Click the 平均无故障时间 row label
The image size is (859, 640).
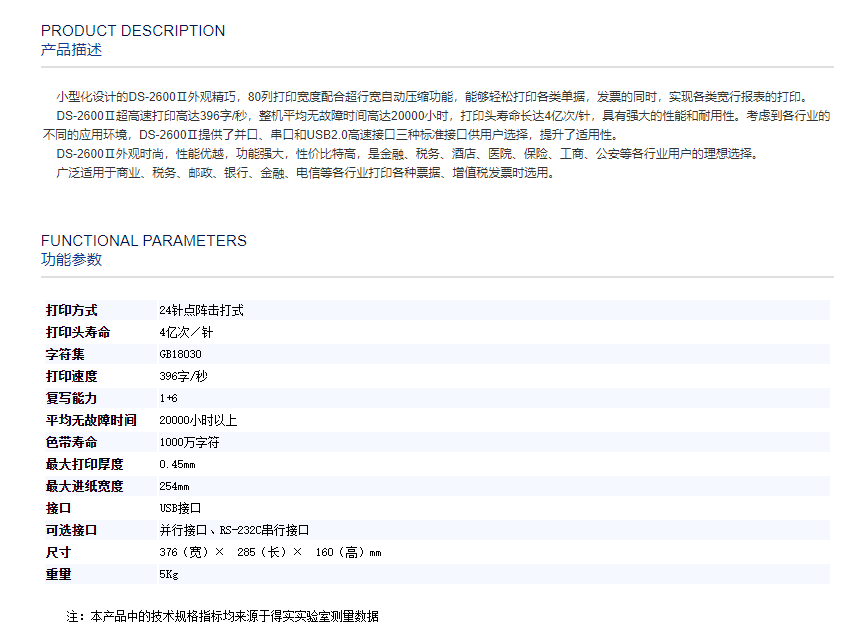pyautogui.click(x=91, y=420)
